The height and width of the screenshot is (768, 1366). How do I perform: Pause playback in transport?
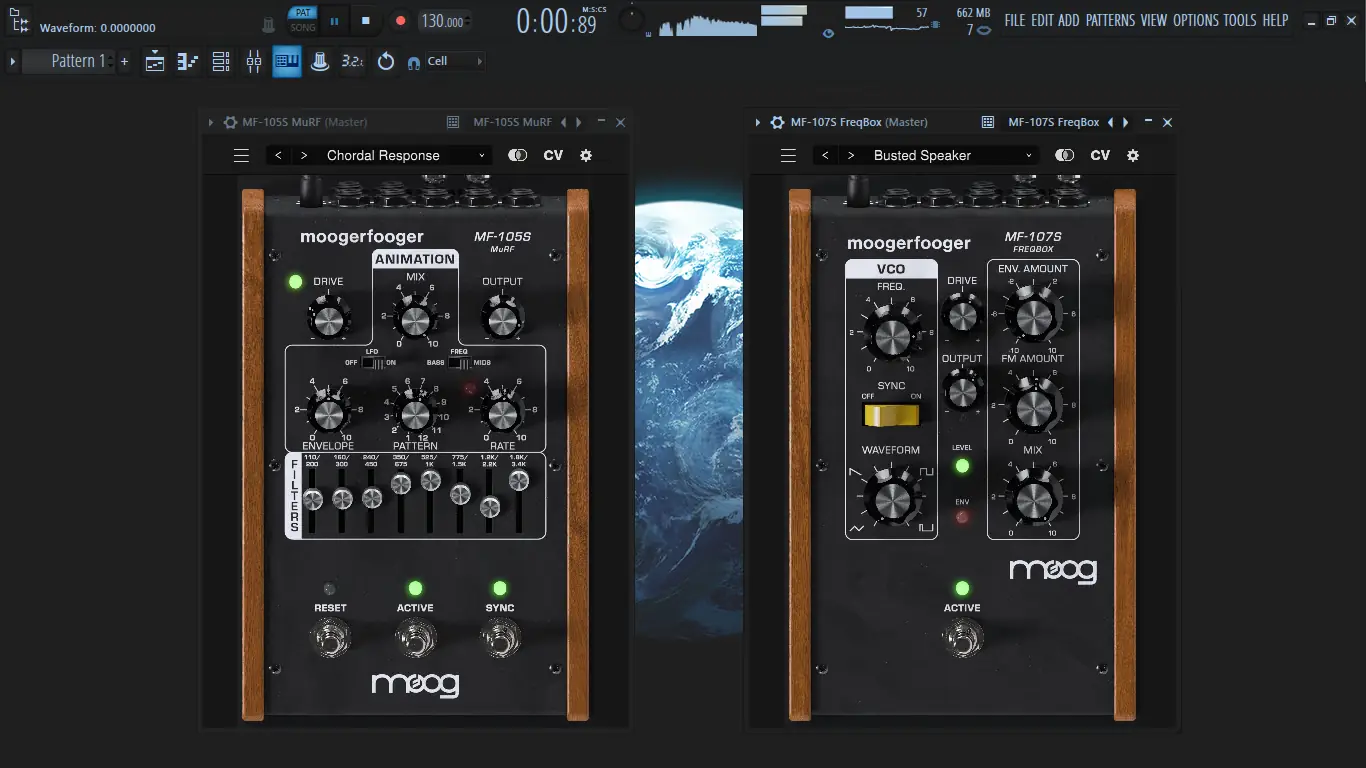tap(334, 20)
